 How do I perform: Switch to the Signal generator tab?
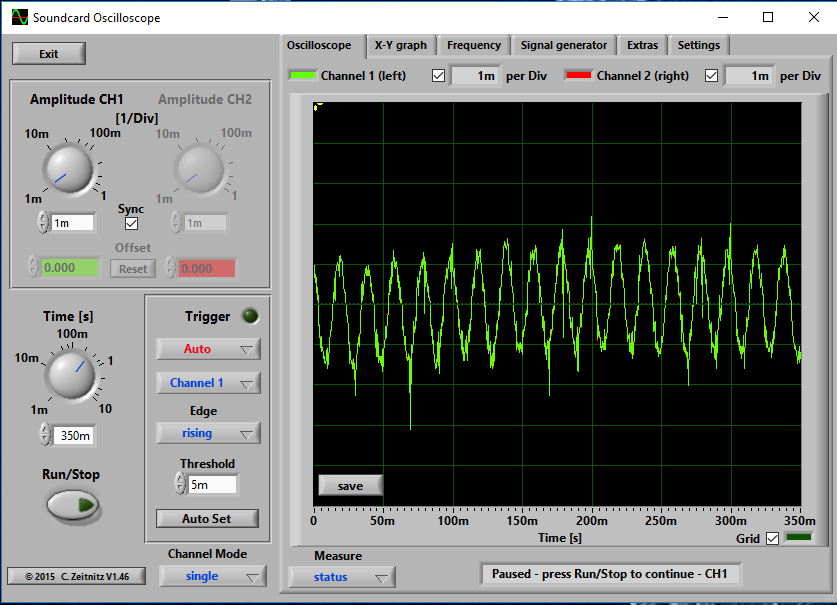click(x=564, y=45)
